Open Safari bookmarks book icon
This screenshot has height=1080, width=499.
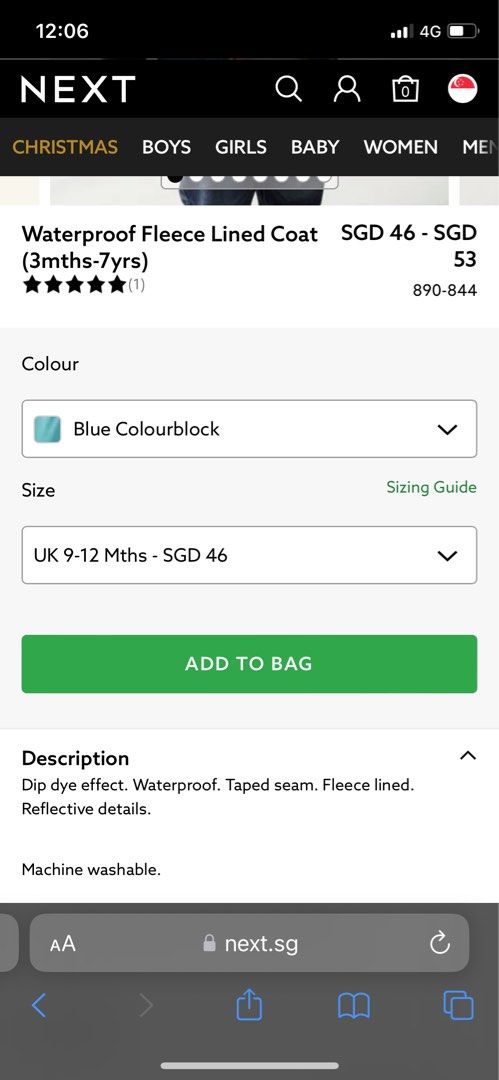click(354, 1006)
